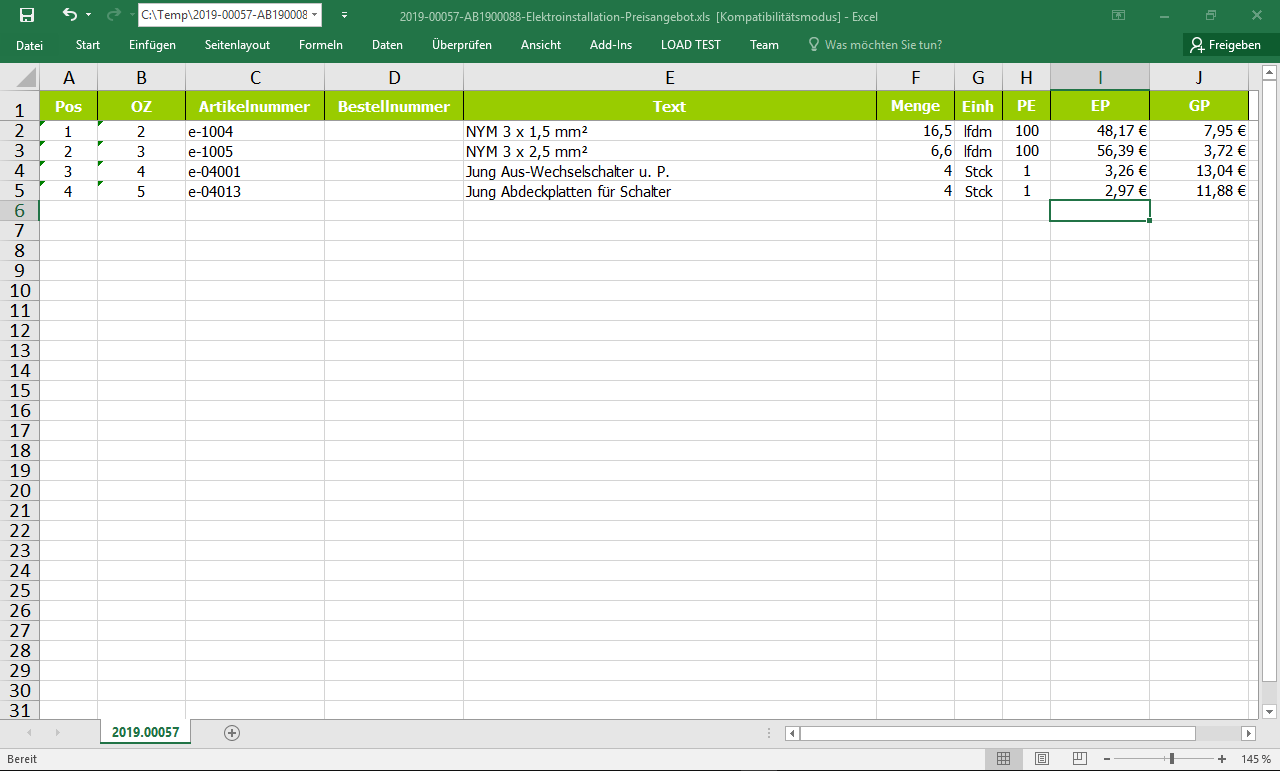Open the Seitenlayout ribbon tab
The height and width of the screenshot is (771, 1280).
coord(237,45)
